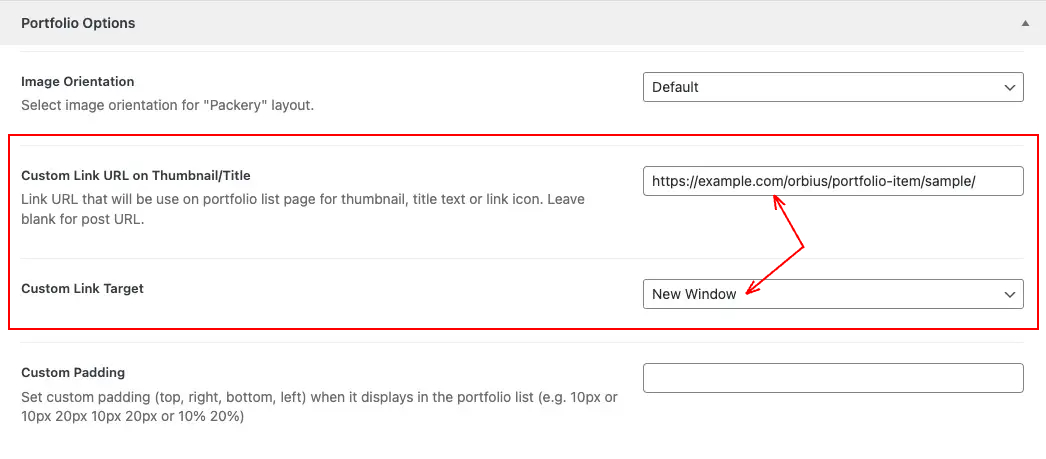Click the Default value in orientation select
Viewport: 1046px width, 459px height.
tap(675, 87)
